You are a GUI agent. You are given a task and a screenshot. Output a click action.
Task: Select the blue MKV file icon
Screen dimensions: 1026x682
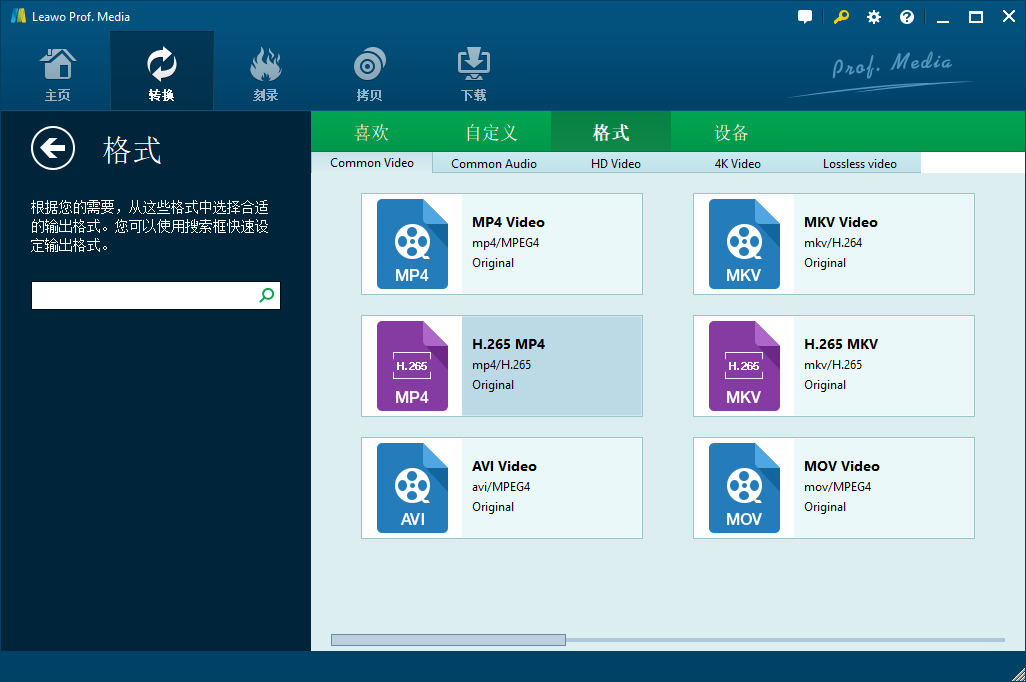pos(744,244)
